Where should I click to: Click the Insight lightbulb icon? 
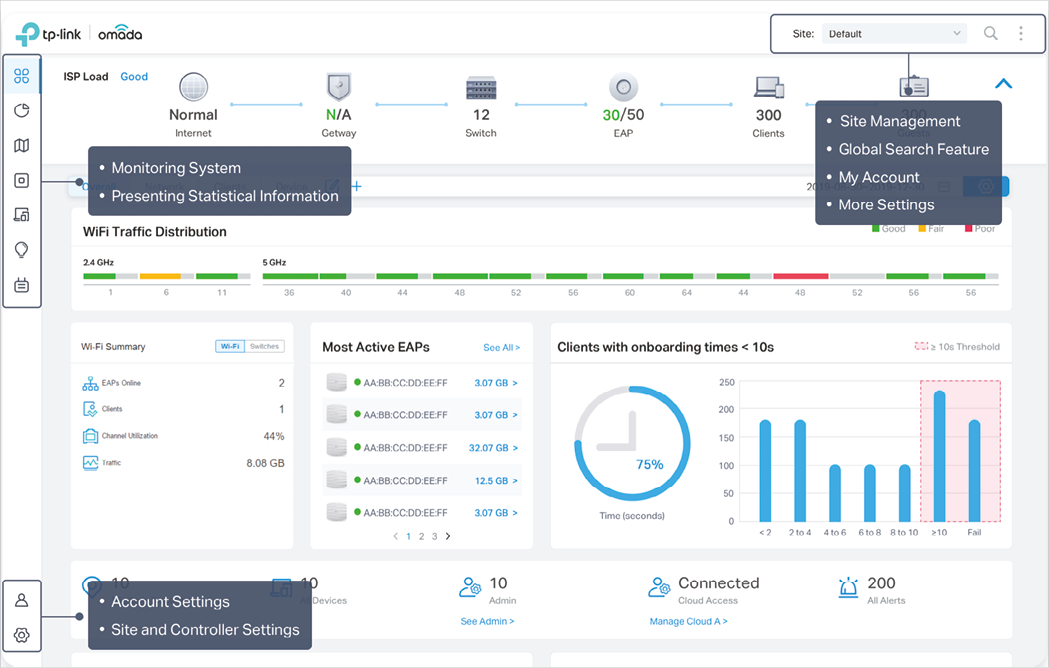tap(21, 250)
